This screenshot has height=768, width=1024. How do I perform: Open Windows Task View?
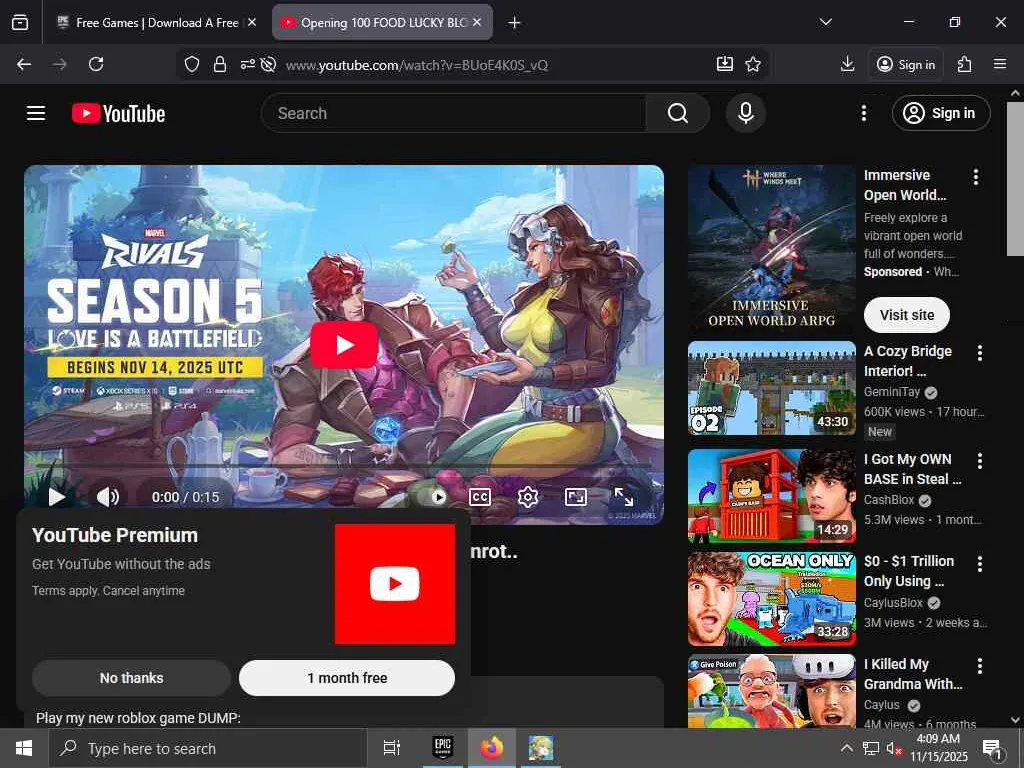[x=392, y=748]
